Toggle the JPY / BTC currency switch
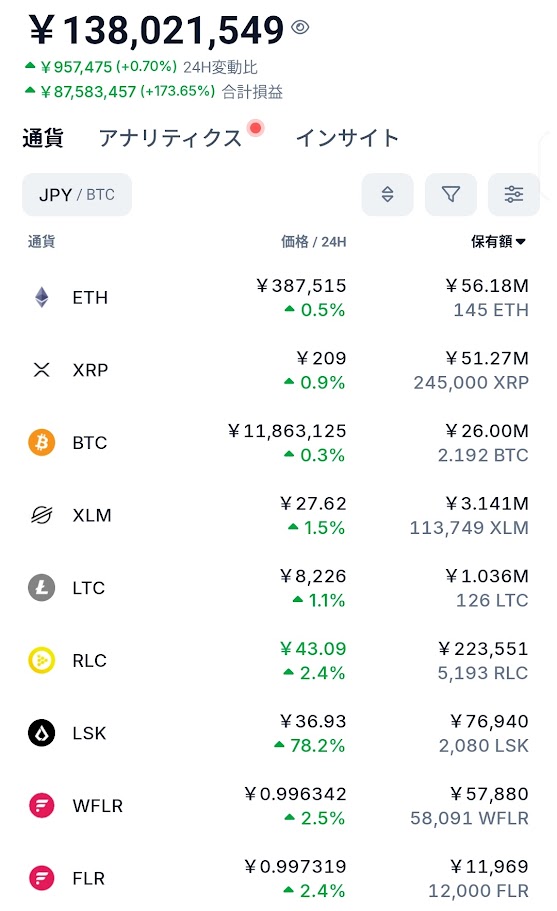Viewport: 557px width, 911px height. click(77, 194)
